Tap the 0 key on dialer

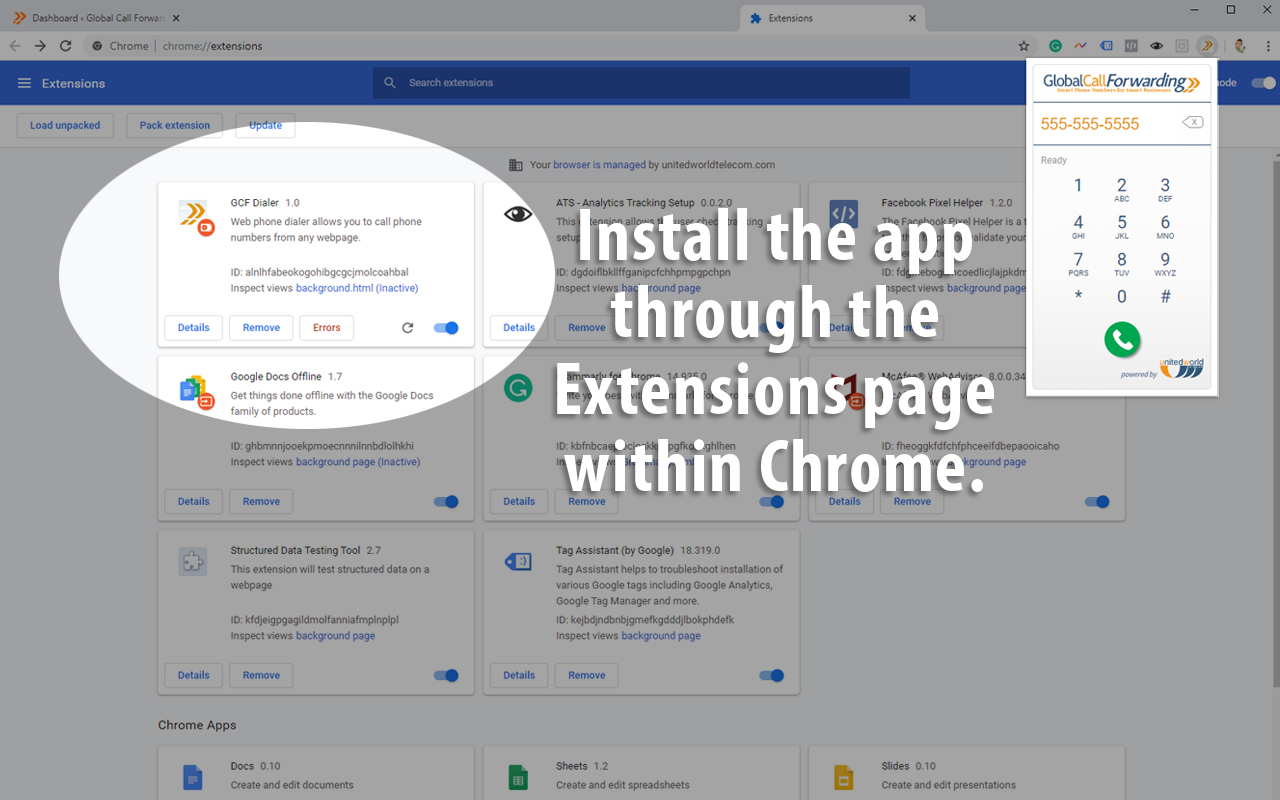(1122, 297)
